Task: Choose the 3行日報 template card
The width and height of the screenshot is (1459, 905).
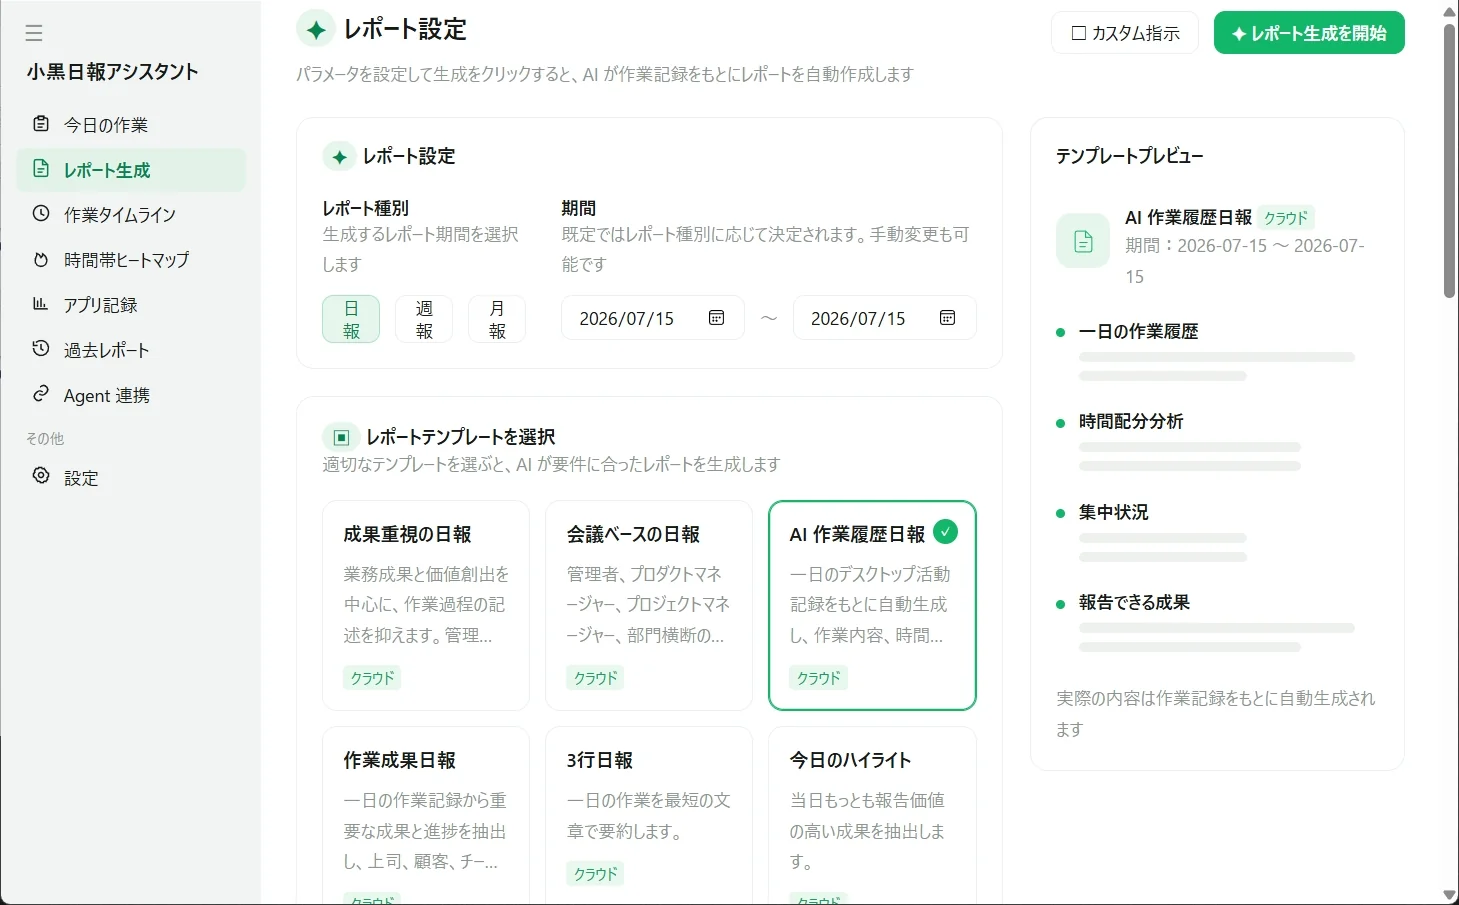Action: [649, 815]
